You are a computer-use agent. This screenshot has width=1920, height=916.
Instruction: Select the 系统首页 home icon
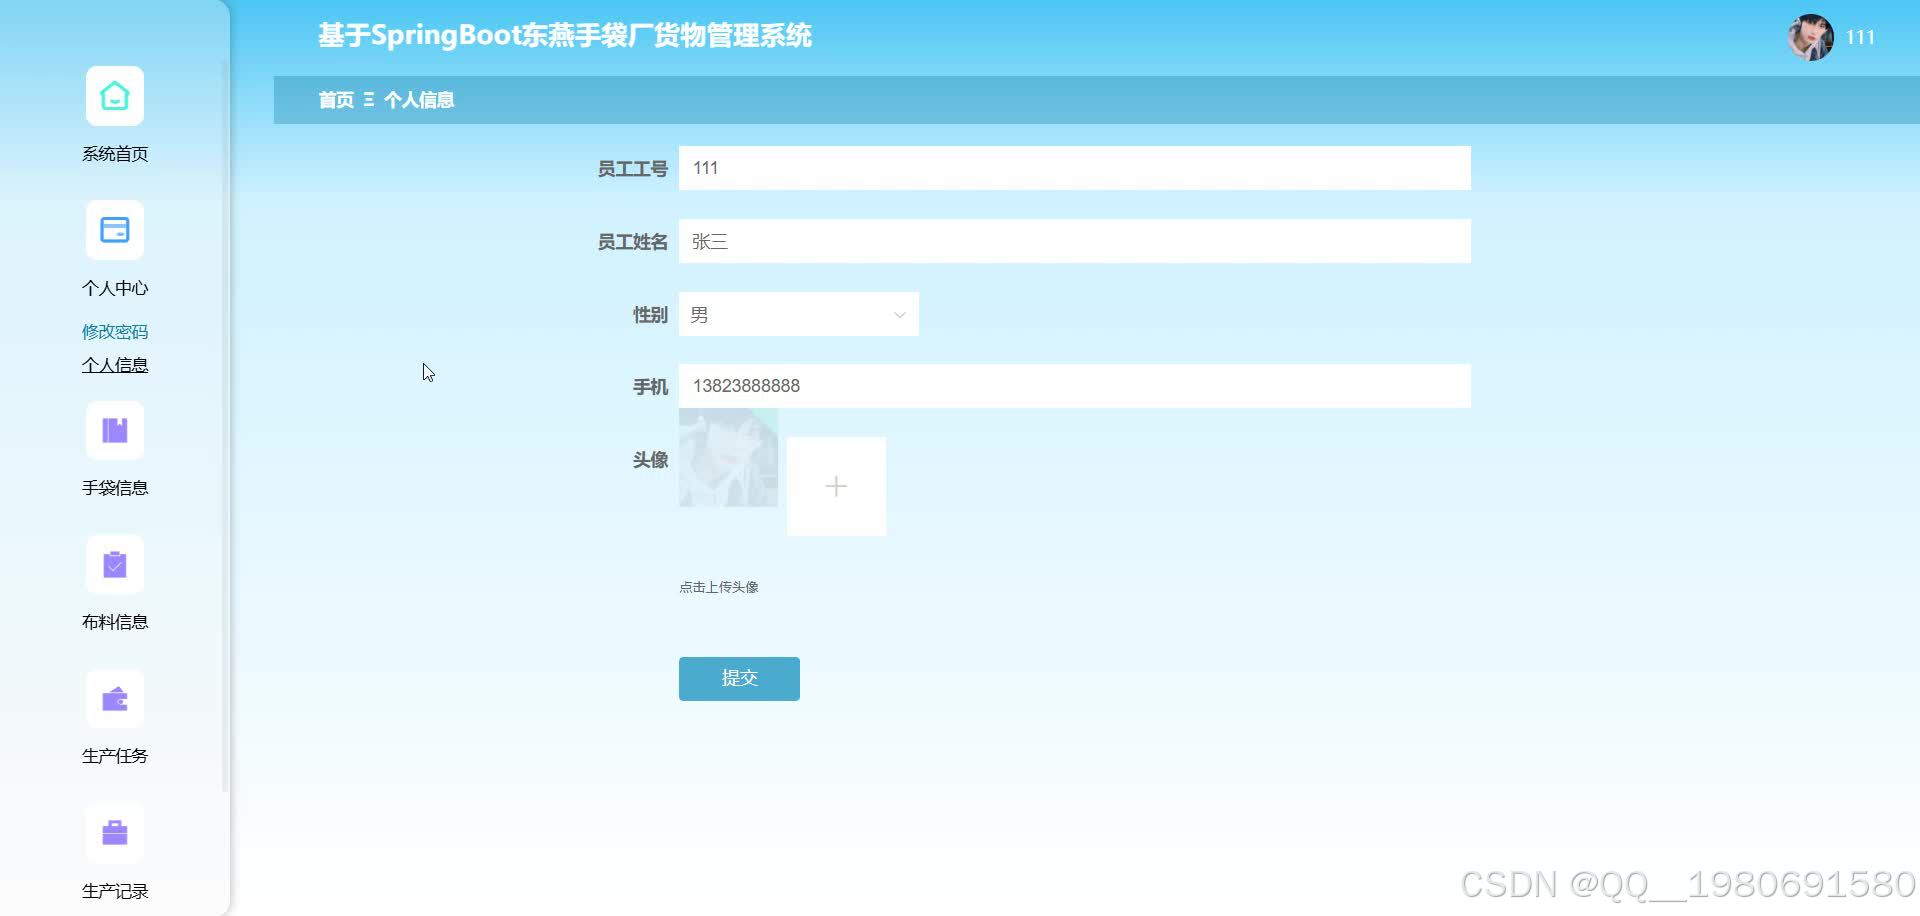(x=114, y=95)
